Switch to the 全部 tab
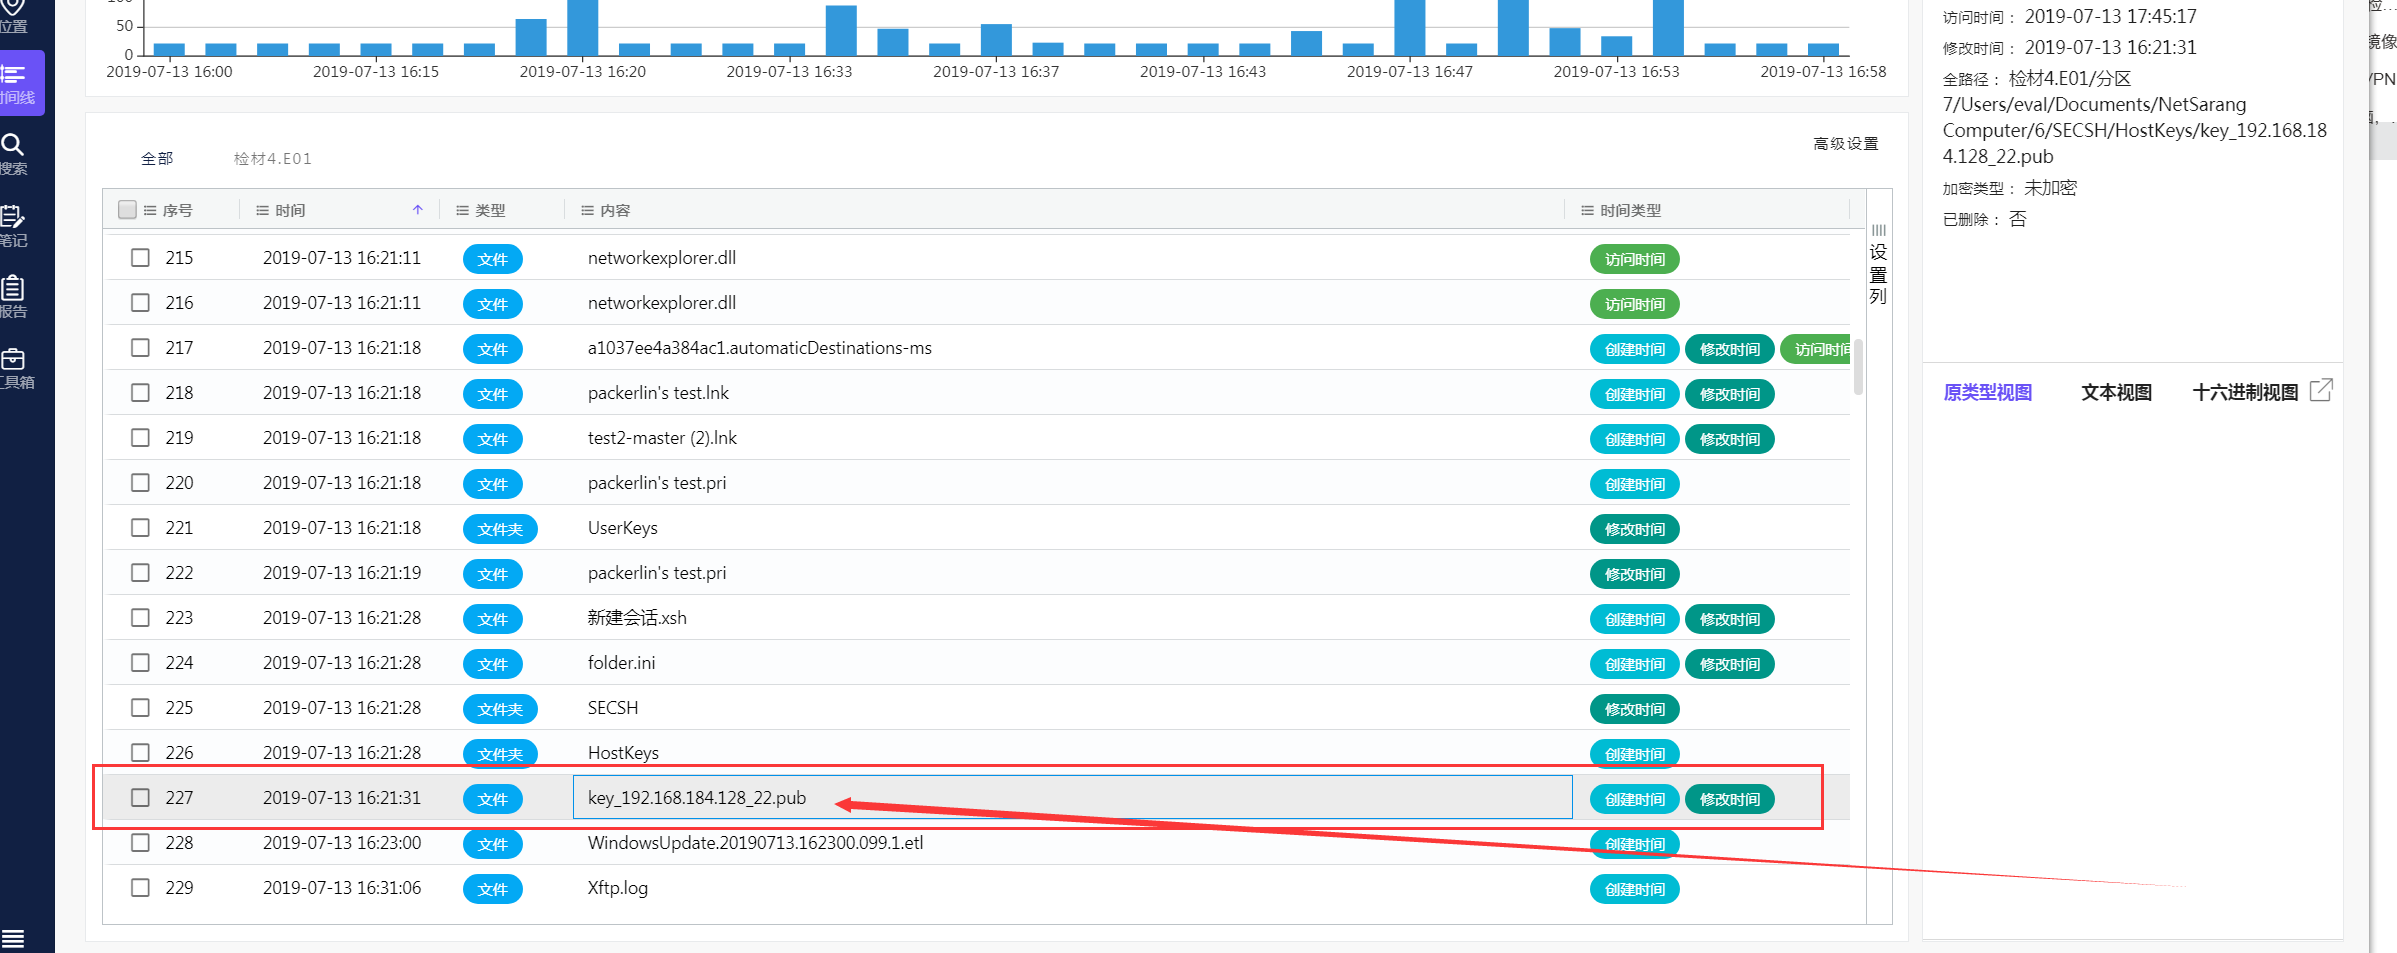The height and width of the screenshot is (953, 2397). 157,158
